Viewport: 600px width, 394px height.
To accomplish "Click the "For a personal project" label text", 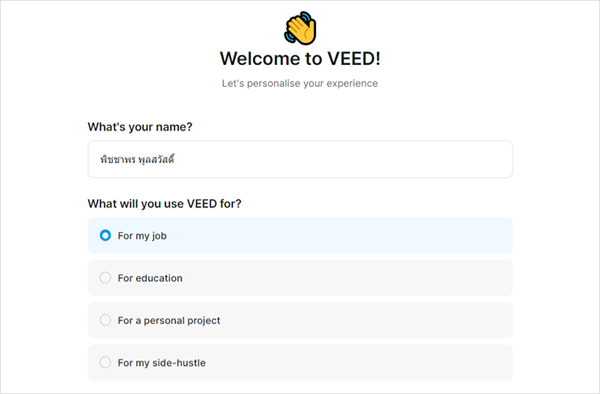I will click(x=169, y=321).
